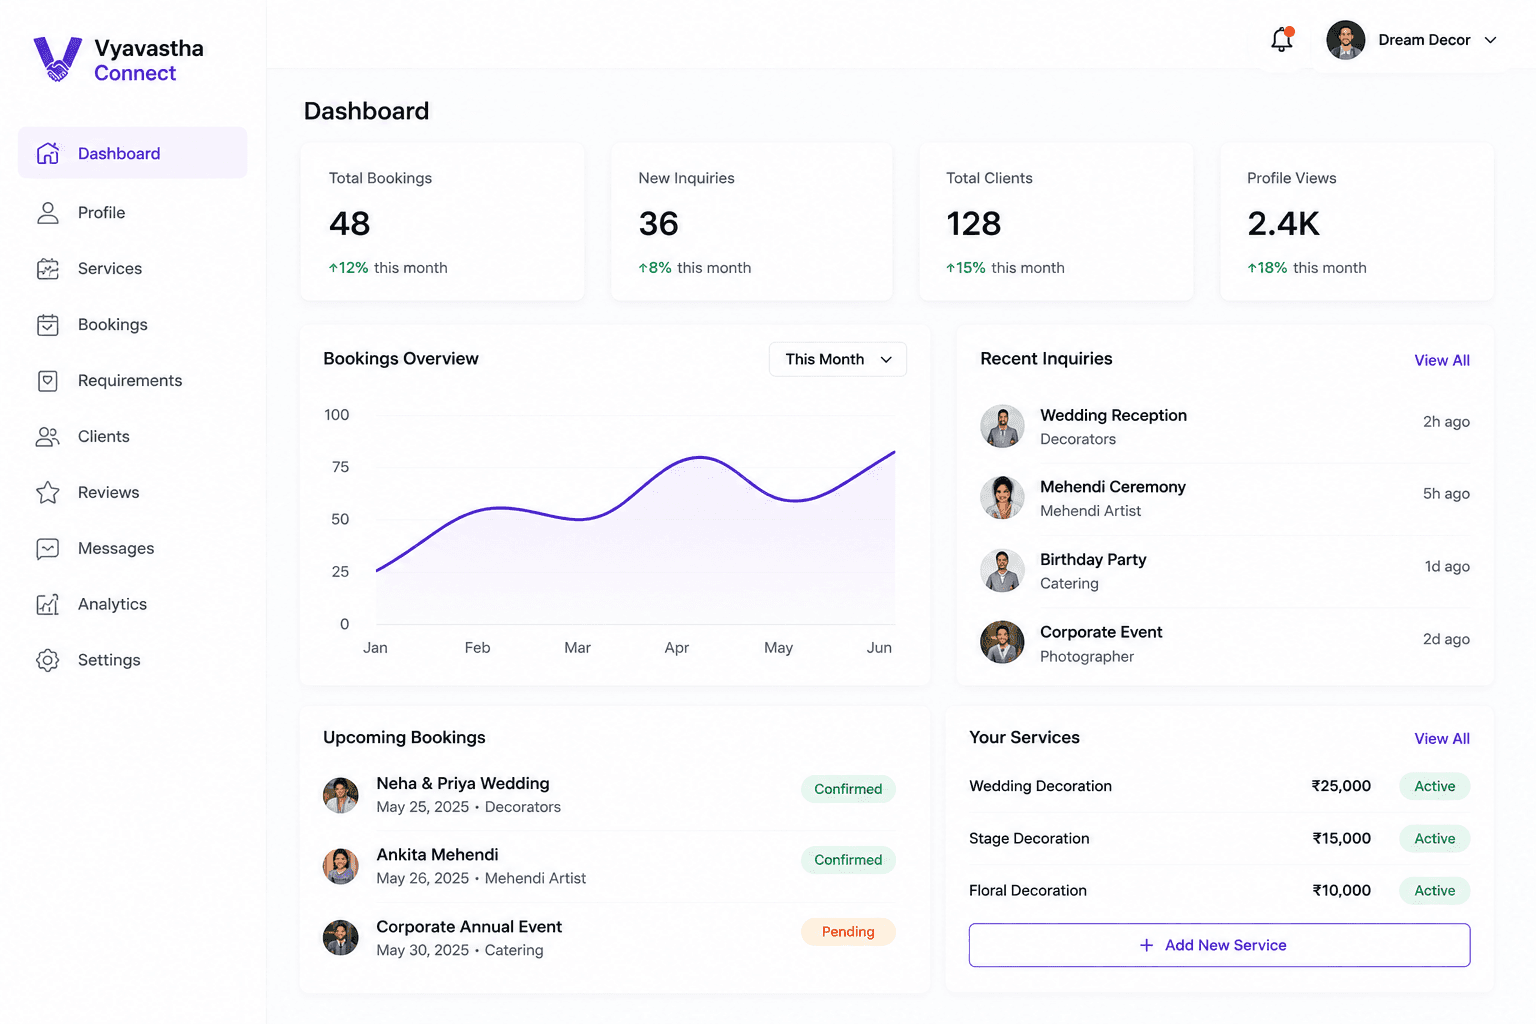Screen dimensions: 1536x1024
Task: Open the notifications bell
Action: point(1282,39)
